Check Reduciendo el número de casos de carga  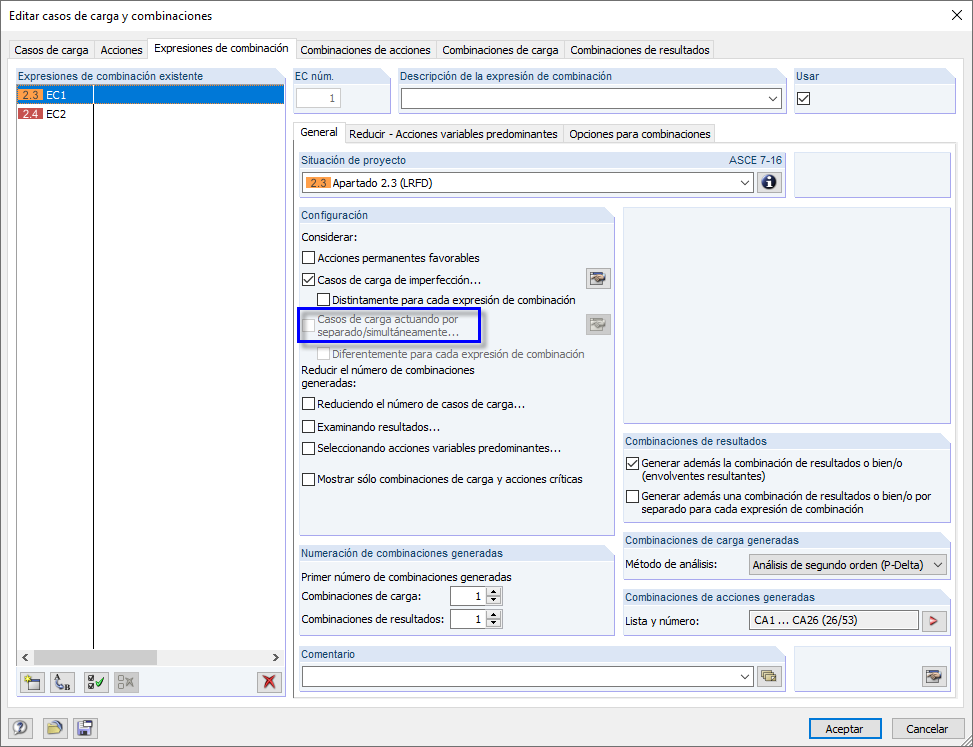pos(308,404)
